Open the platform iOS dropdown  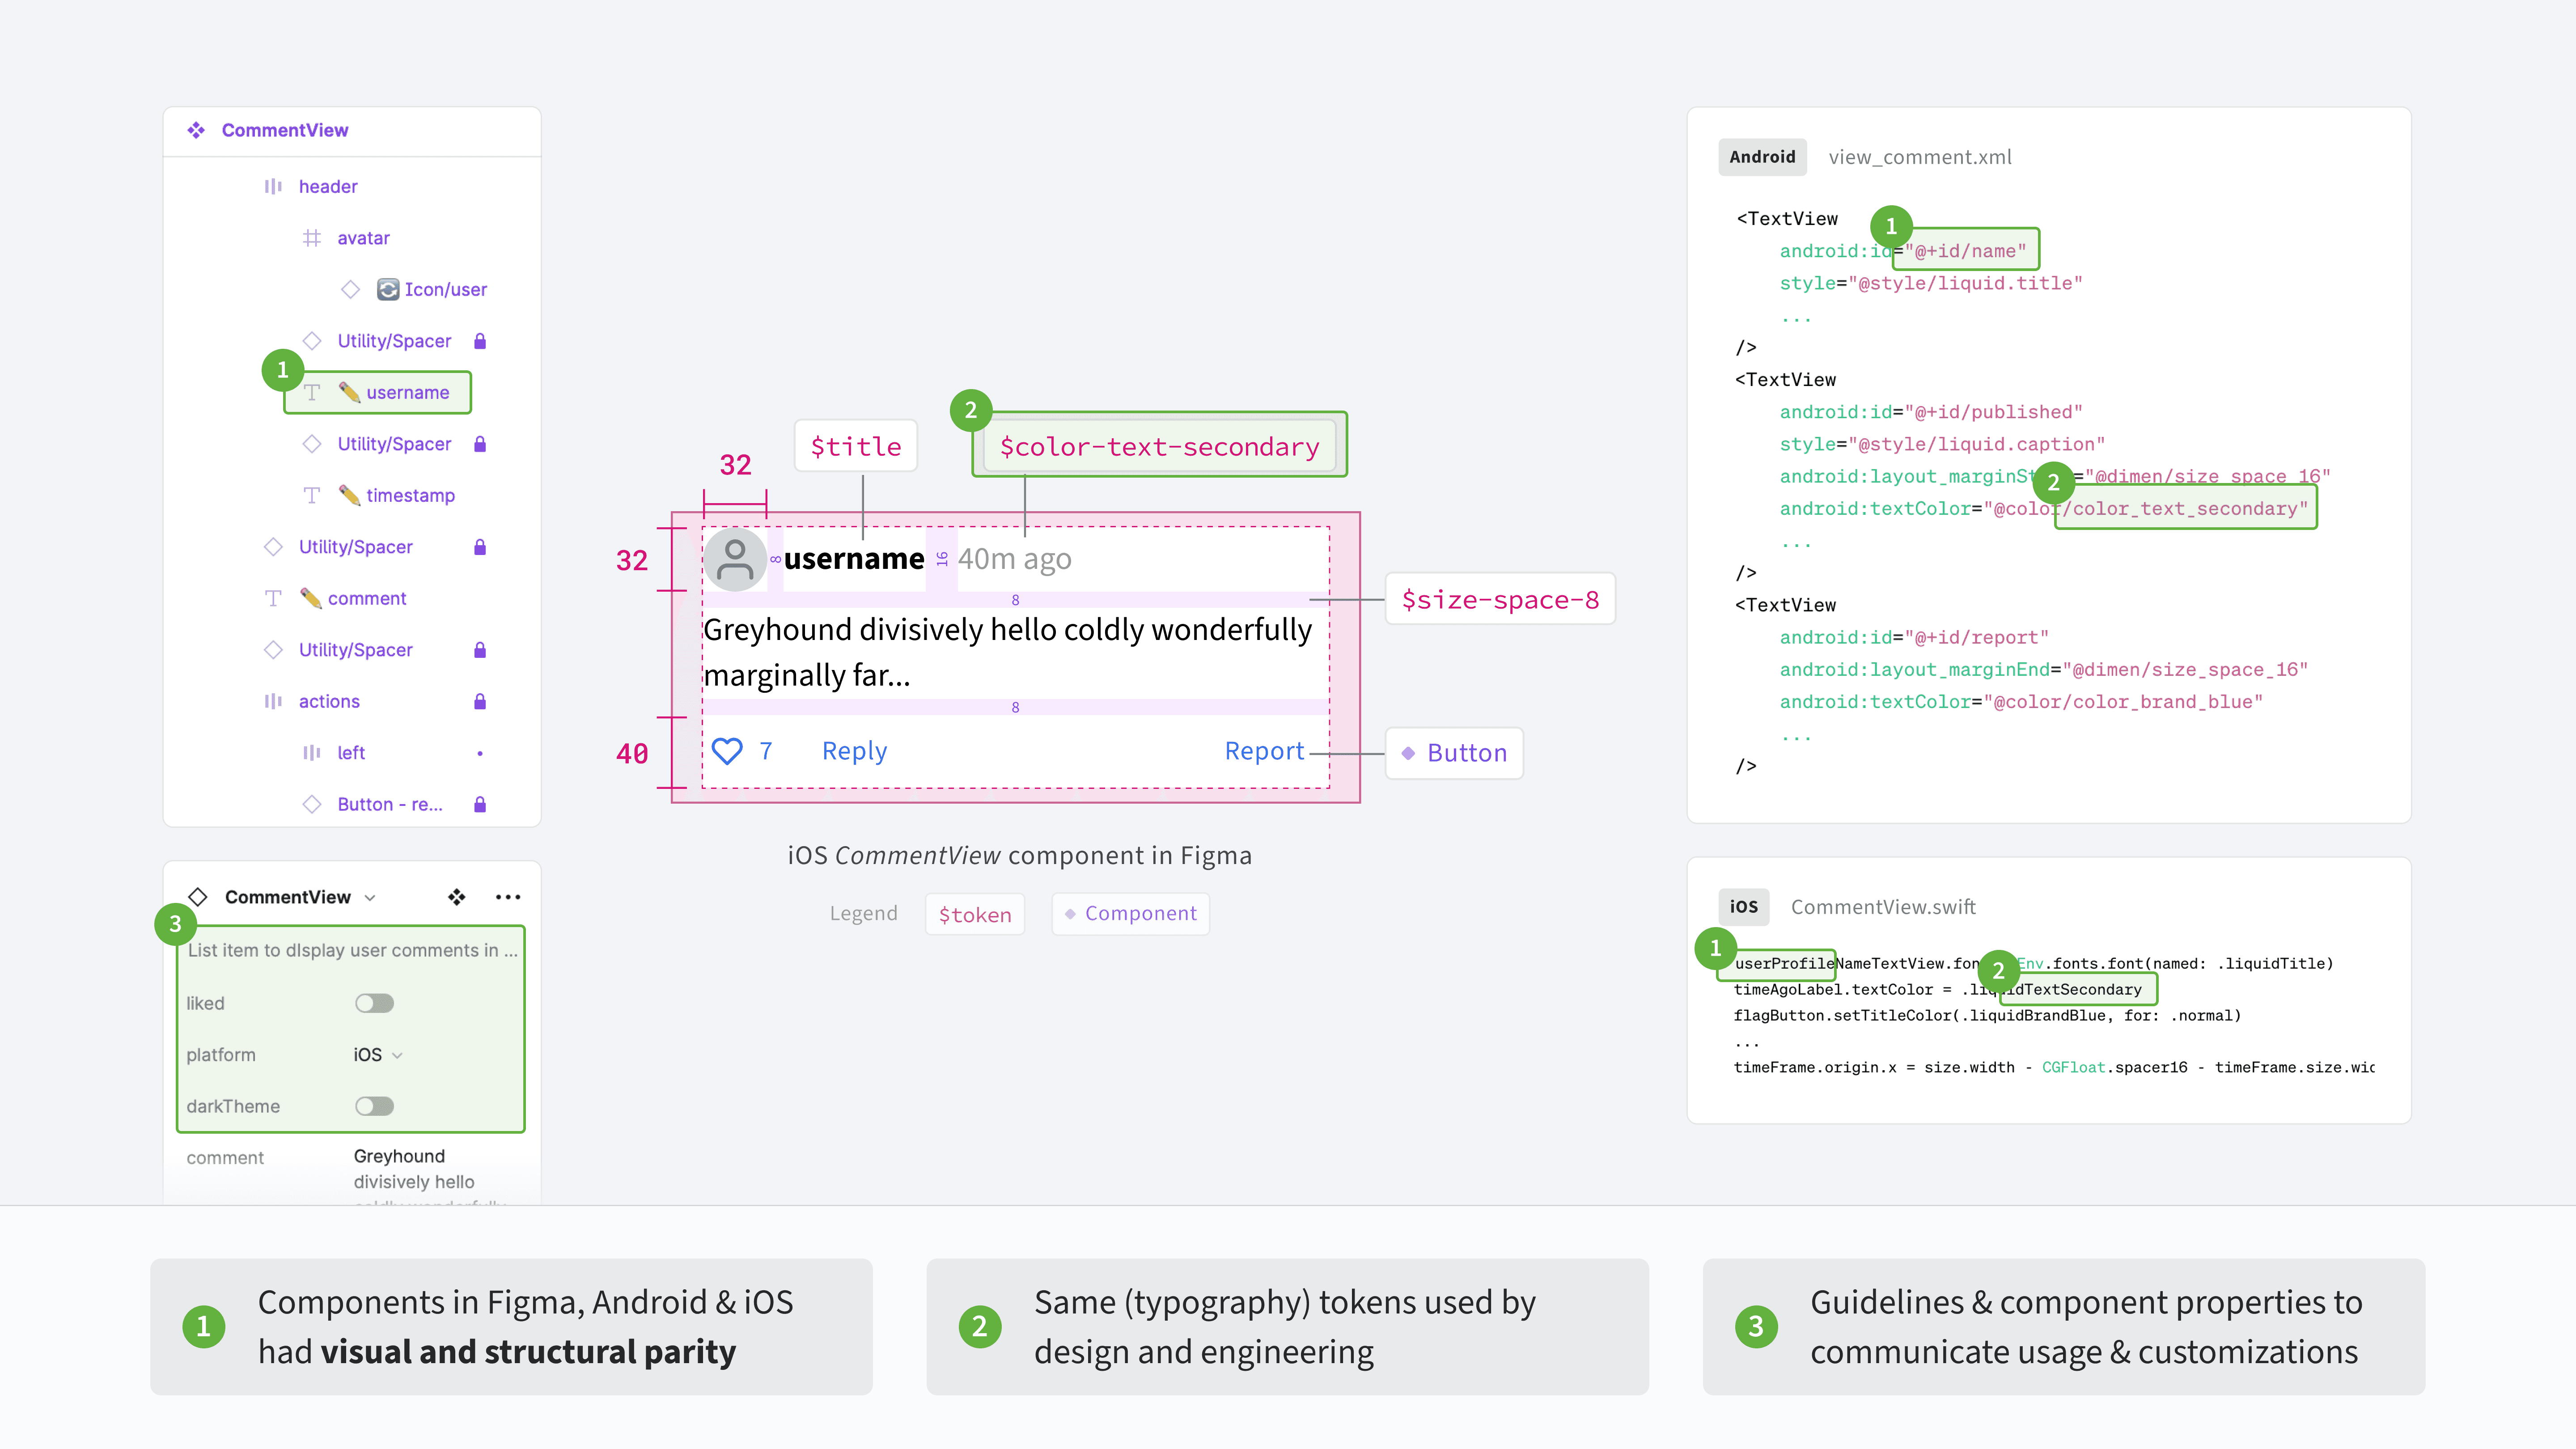coord(378,1055)
